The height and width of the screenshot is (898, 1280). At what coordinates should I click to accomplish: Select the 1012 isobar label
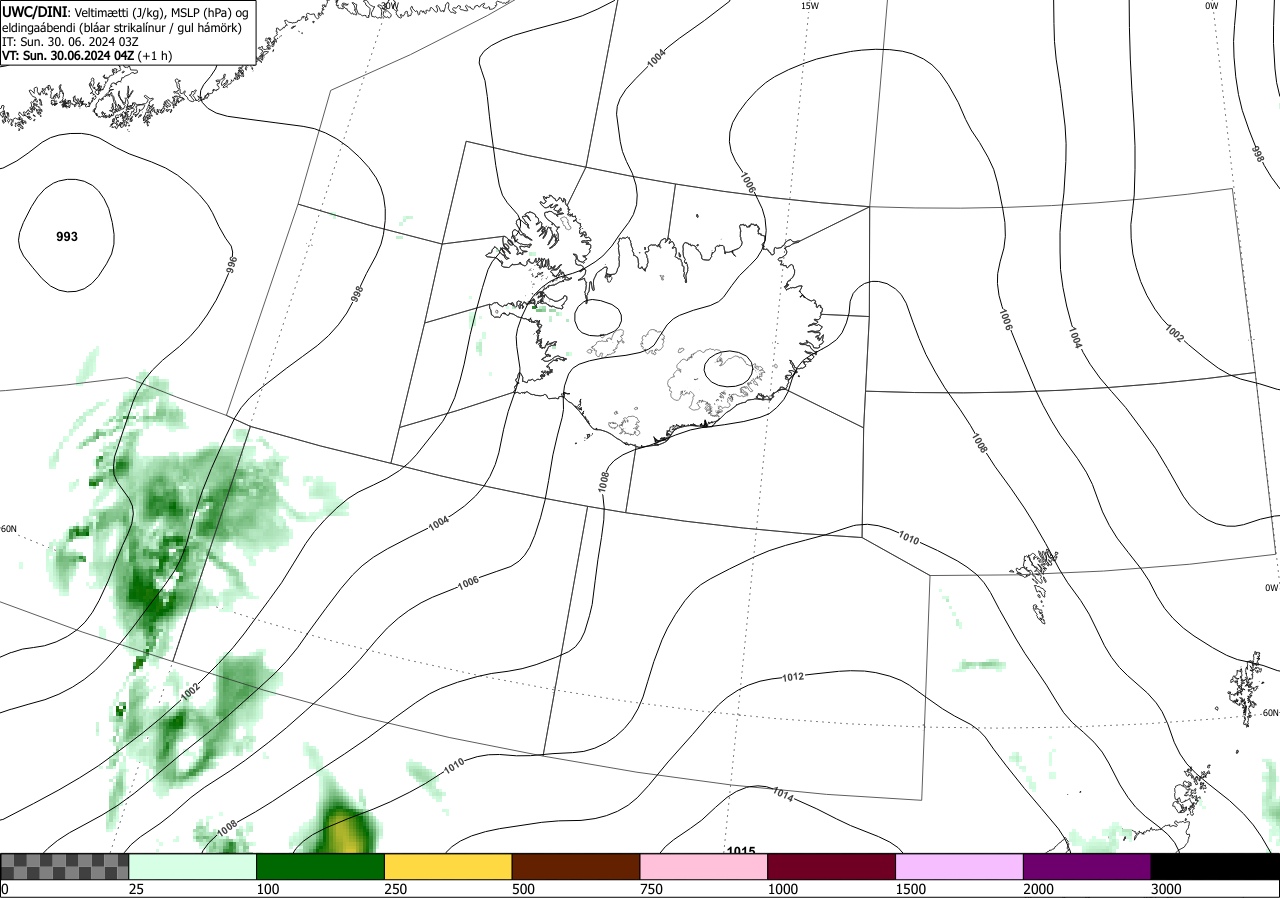point(793,677)
